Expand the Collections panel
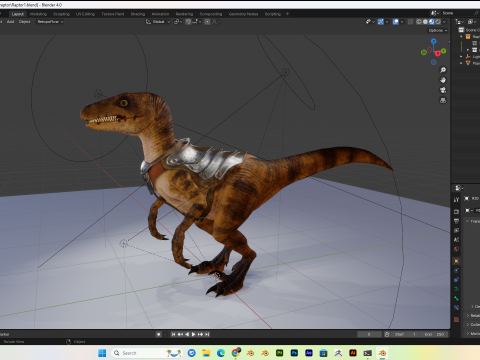480x360 pixels. coord(468,324)
